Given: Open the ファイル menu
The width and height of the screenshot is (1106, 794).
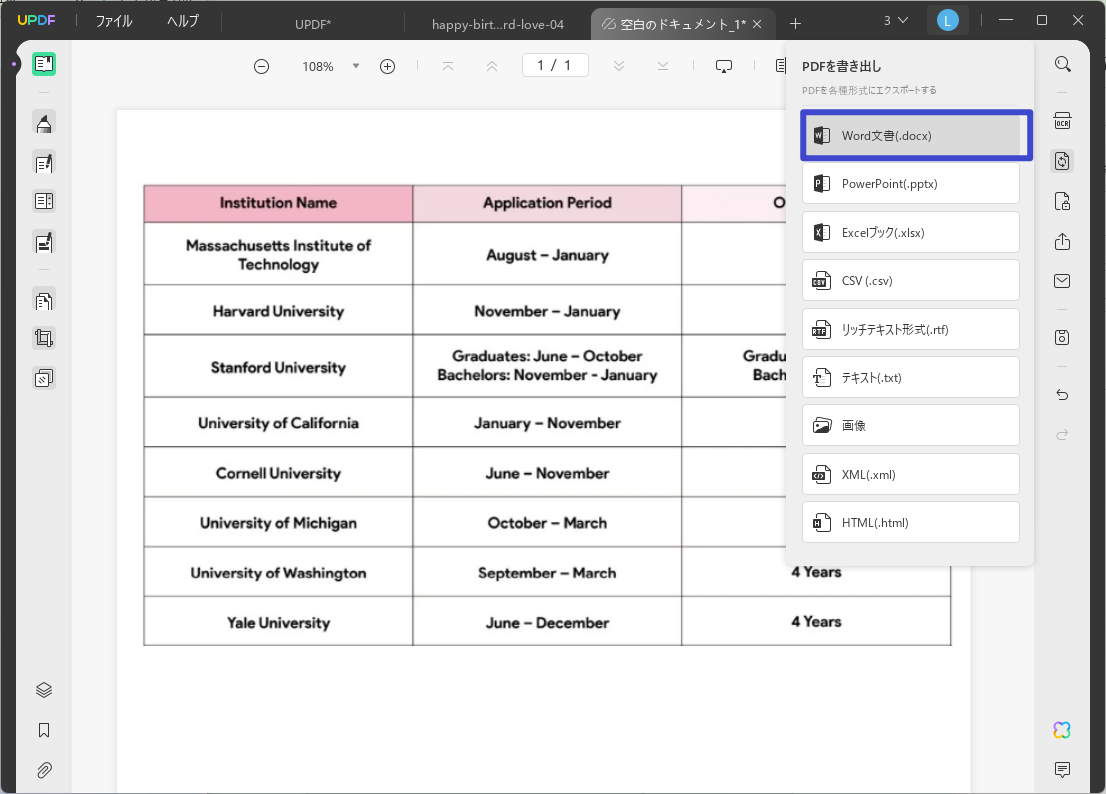Looking at the screenshot, I should point(114,21).
